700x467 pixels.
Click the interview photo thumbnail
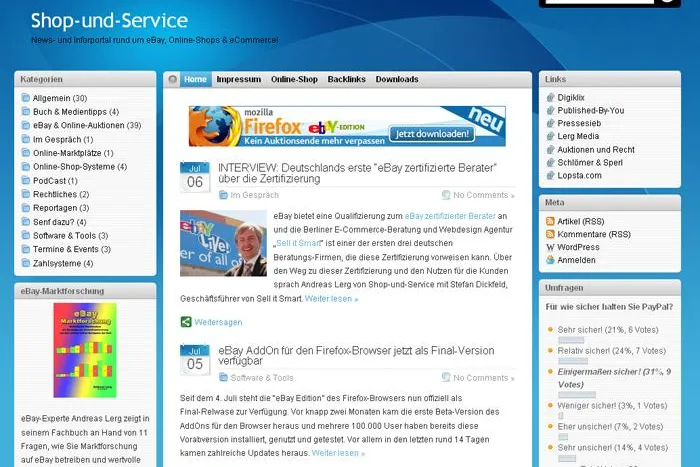click(223, 243)
